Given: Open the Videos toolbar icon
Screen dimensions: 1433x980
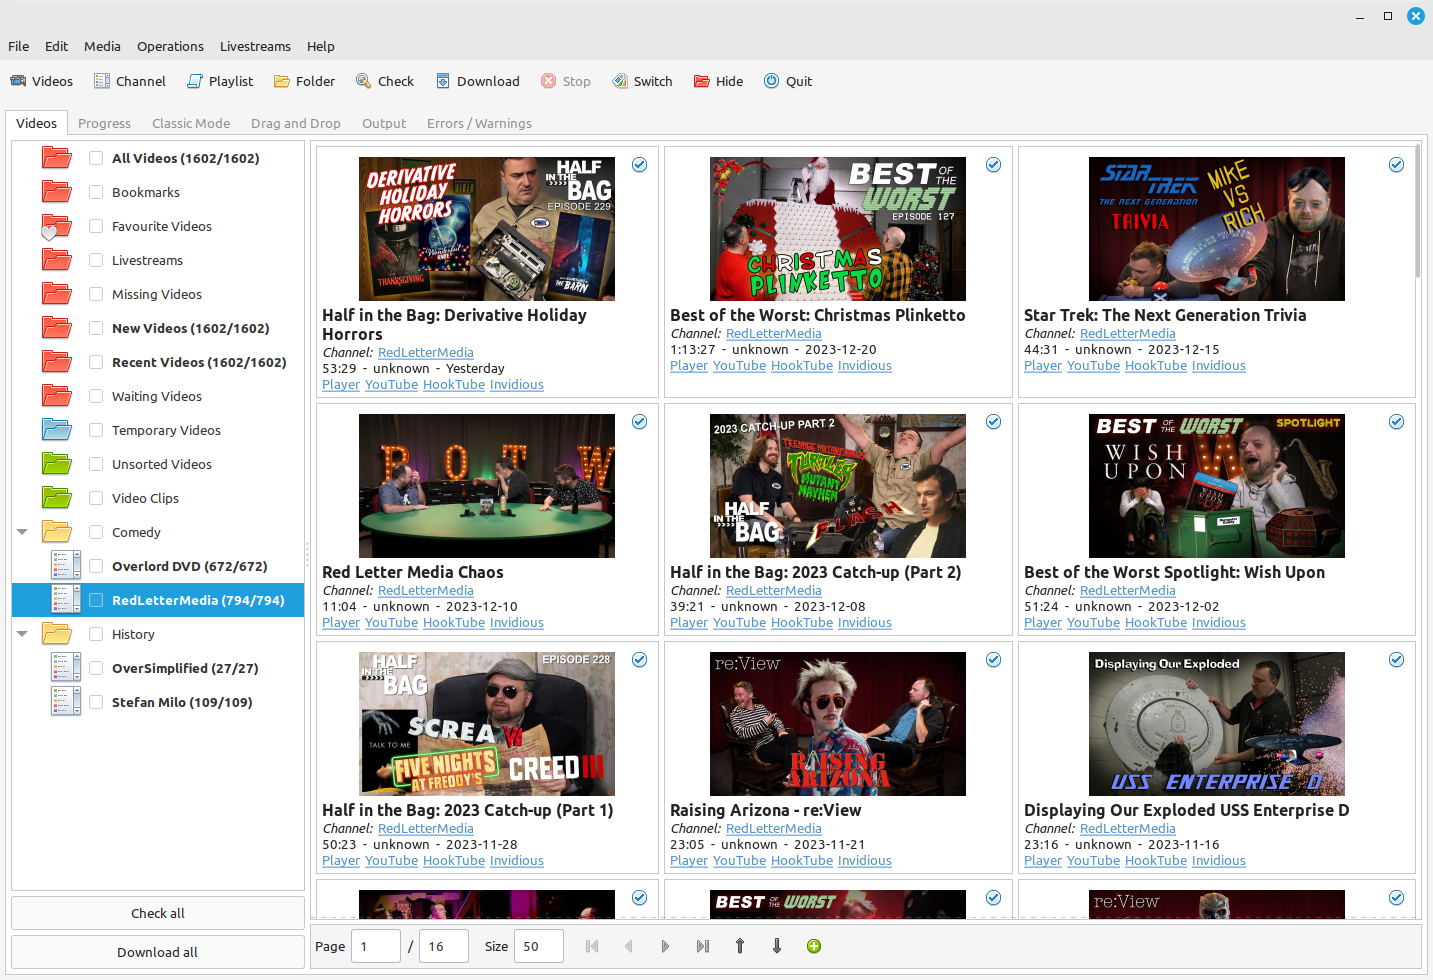Looking at the screenshot, I should (x=41, y=81).
